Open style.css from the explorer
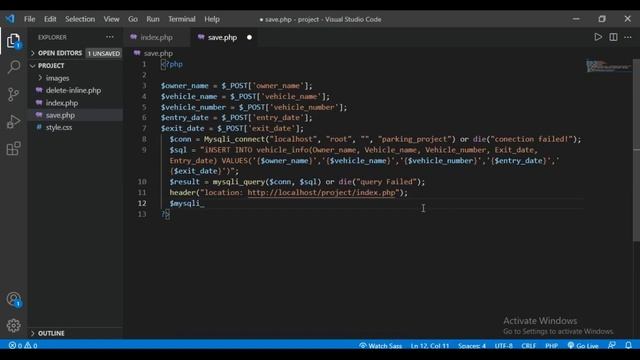Image resolution: width=640 pixels, height=360 pixels. coord(59,127)
